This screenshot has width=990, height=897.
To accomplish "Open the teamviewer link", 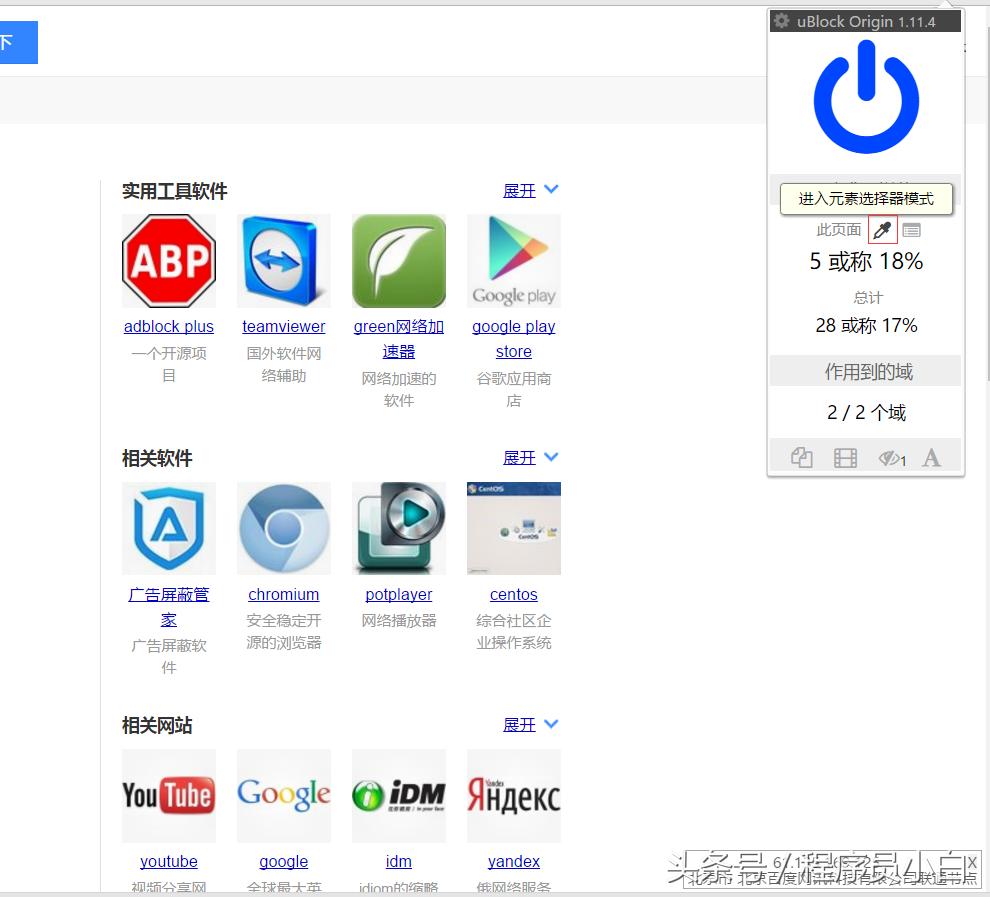I will pyautogui.click(x=283, y=326).
